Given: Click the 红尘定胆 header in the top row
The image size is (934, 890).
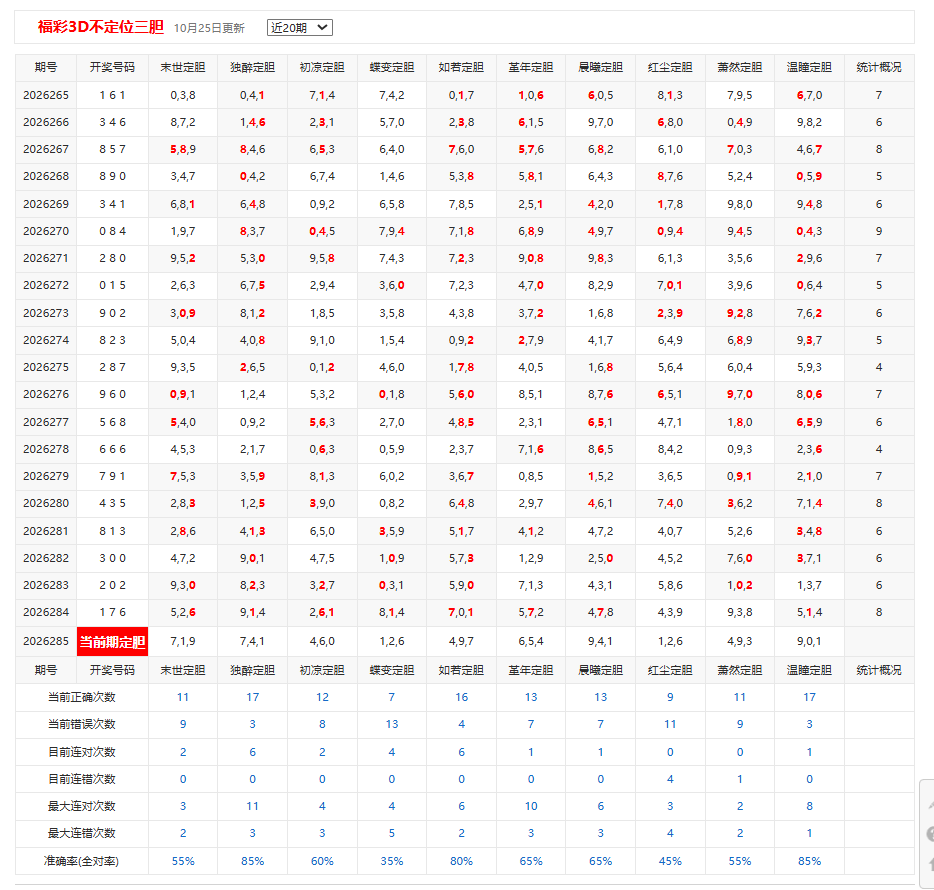Looking at the screenshot, I should point(670,67).
